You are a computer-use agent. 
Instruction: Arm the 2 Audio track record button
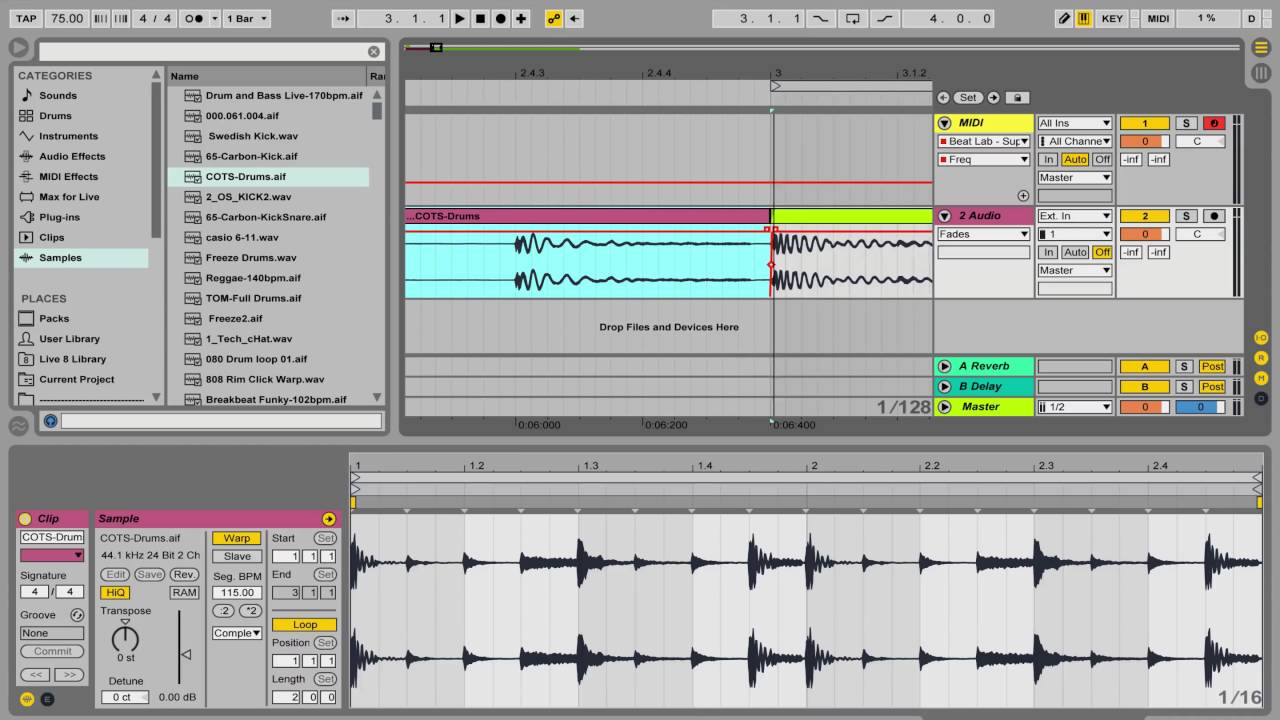(x=1215, y=216)
